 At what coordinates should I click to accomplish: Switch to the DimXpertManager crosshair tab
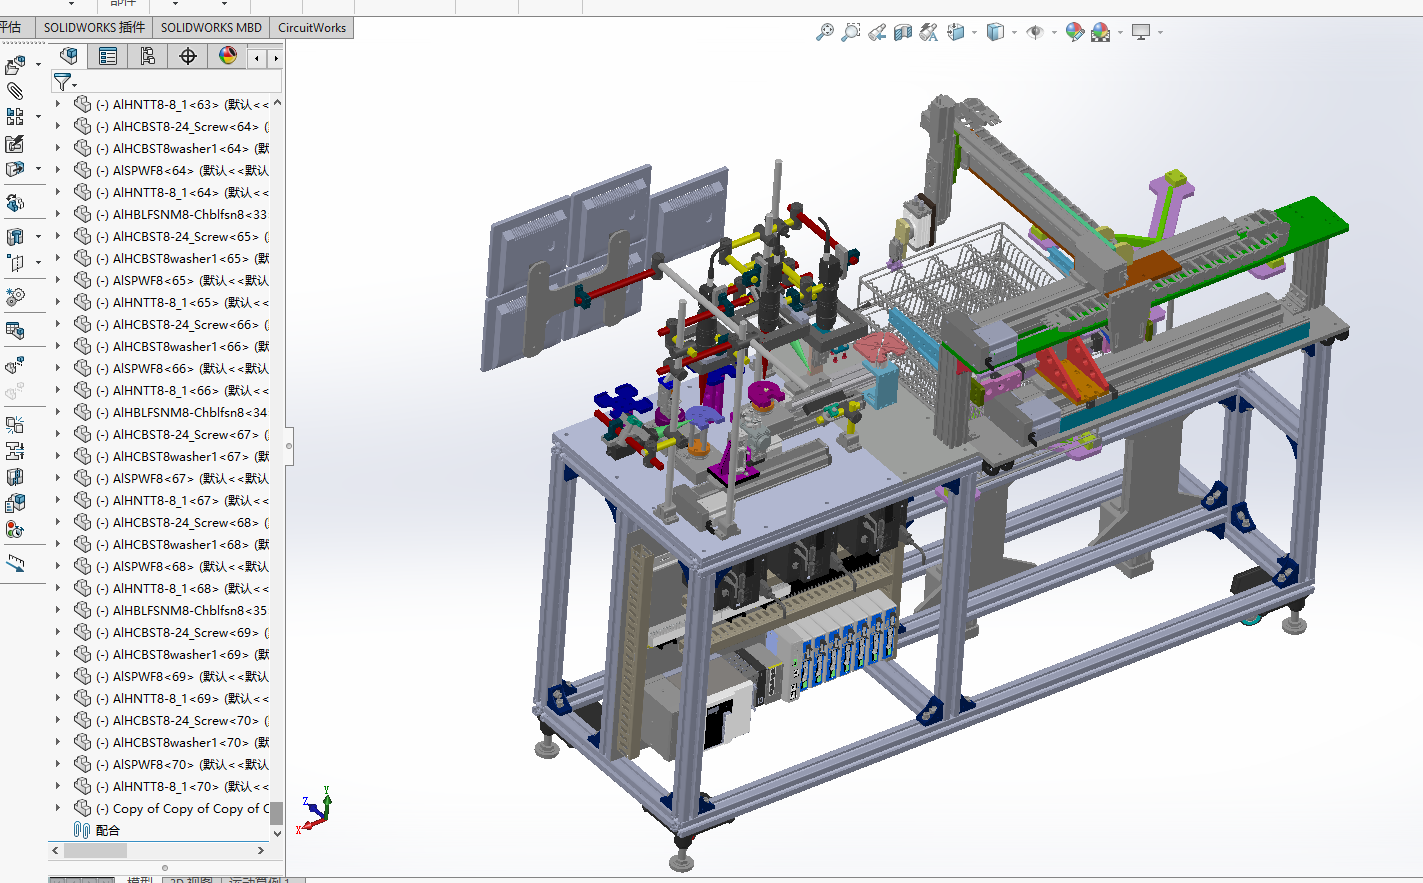click(x=188, y=56)
